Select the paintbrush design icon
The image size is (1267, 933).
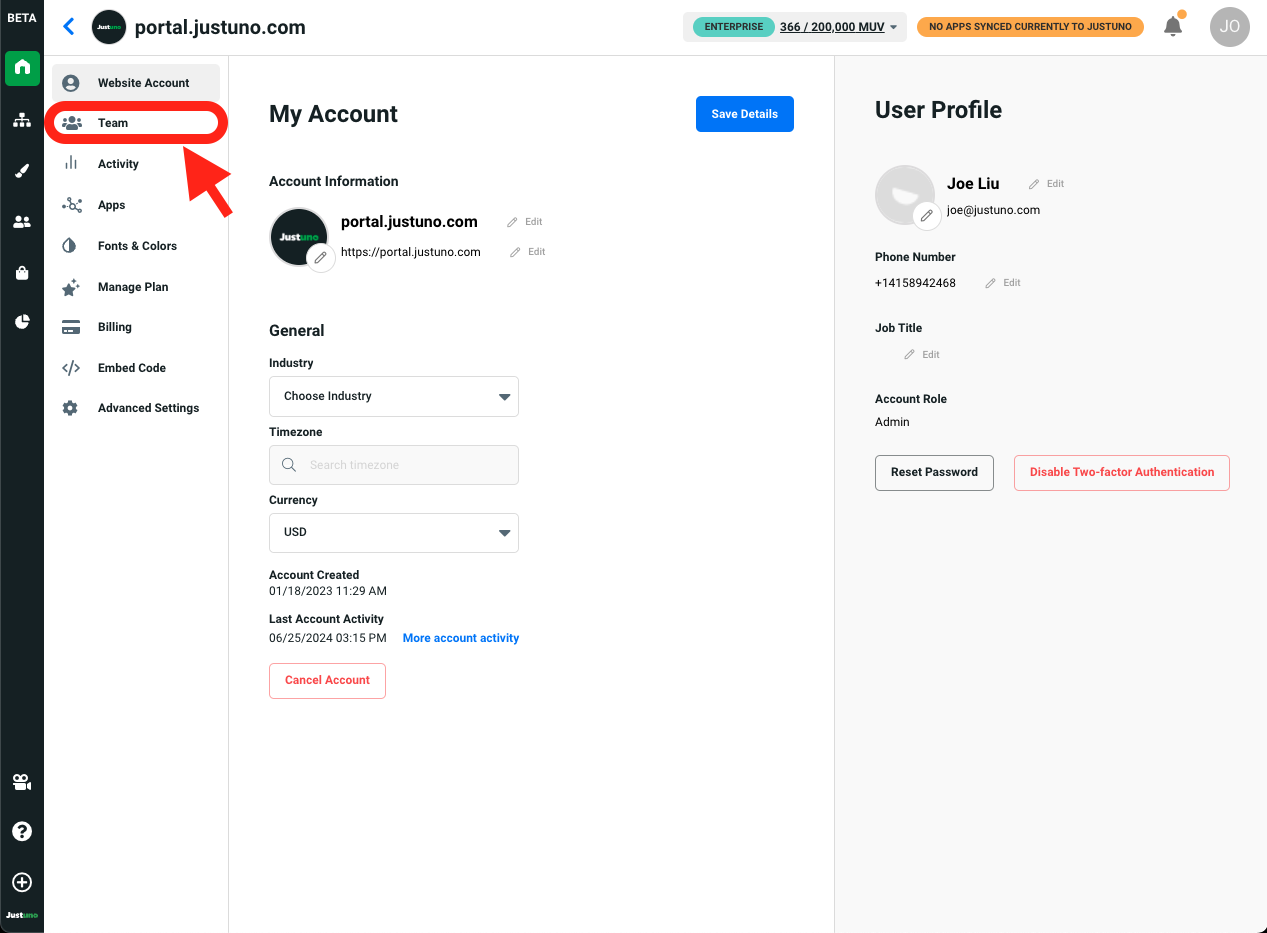[22, 171]
